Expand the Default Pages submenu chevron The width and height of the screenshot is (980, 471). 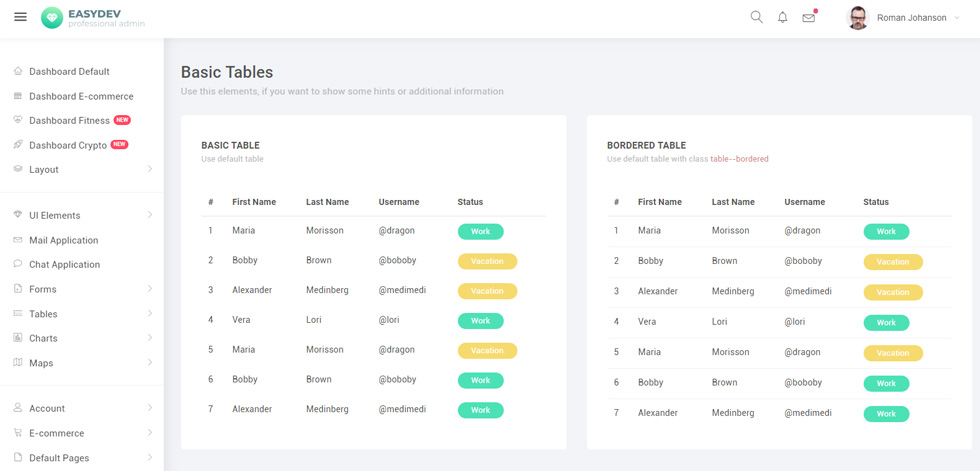(150, 457)
